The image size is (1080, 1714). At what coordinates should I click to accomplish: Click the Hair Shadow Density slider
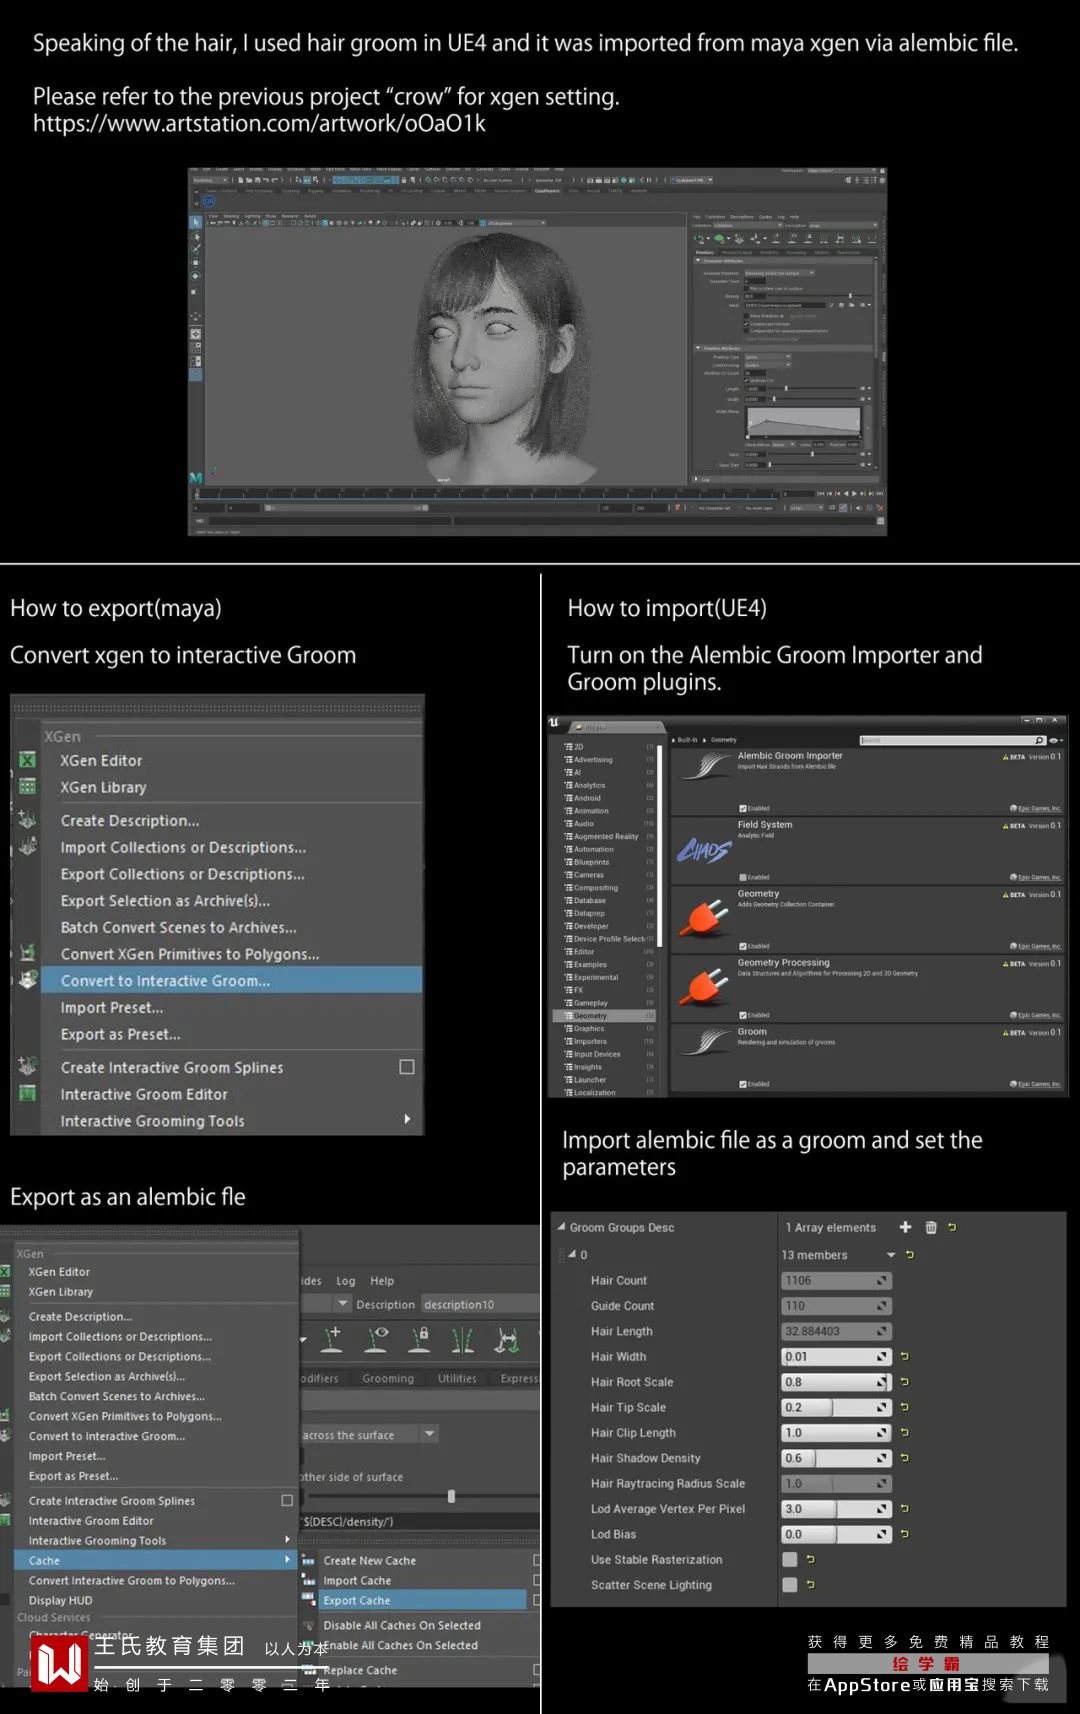coord(836,1458)
